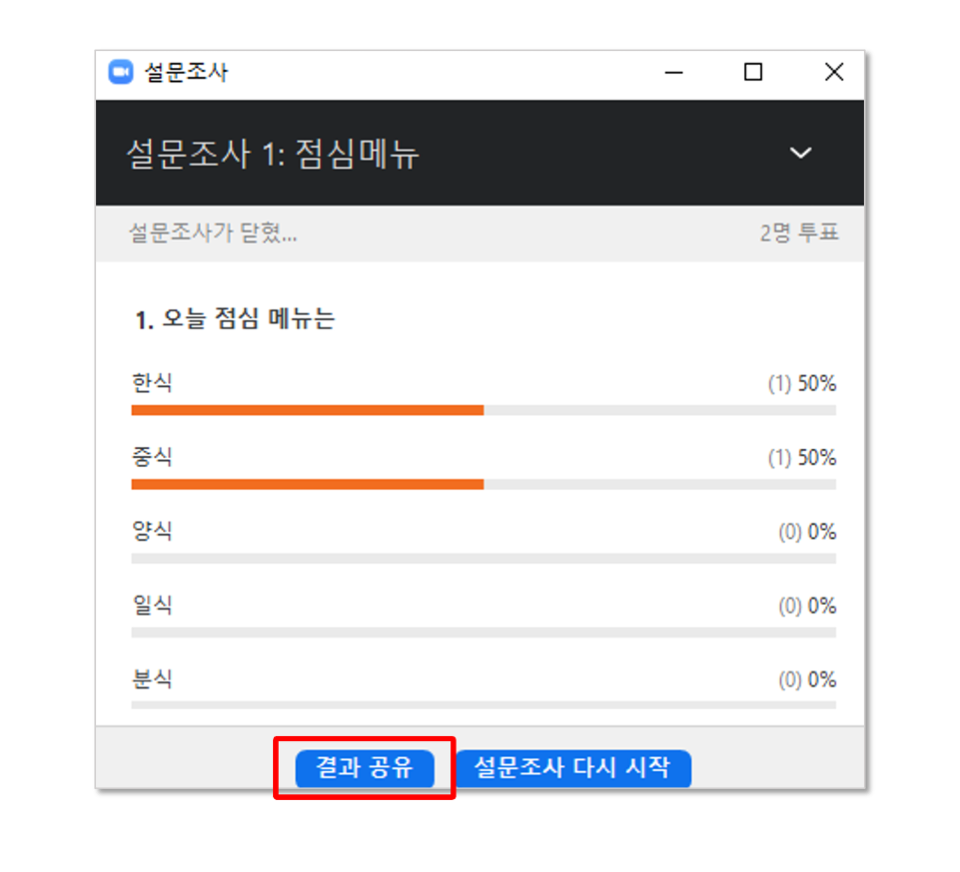Select the 중식 option label
Image resolution: width=960 pixels, height=872 pixels.
(x=152, y=457)
